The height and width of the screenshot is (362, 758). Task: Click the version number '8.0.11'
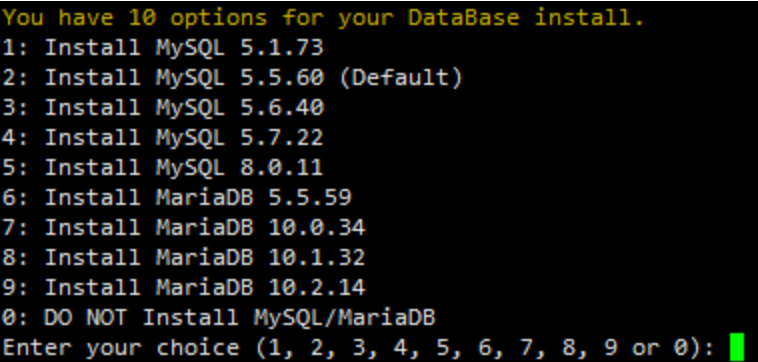281,168
